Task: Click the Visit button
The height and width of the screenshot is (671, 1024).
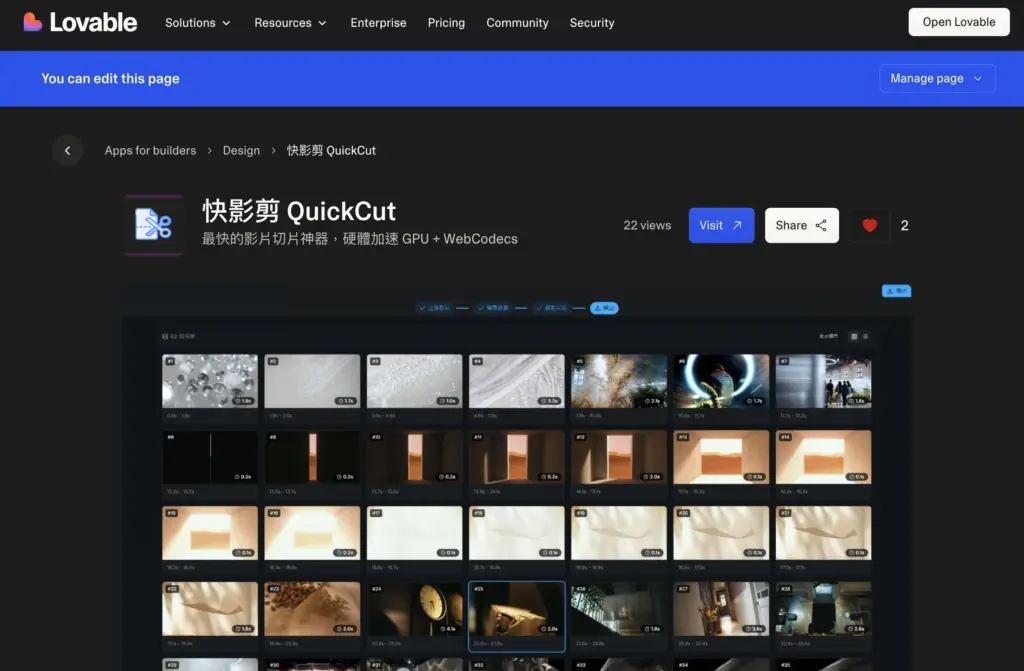Action: [721, 225]
